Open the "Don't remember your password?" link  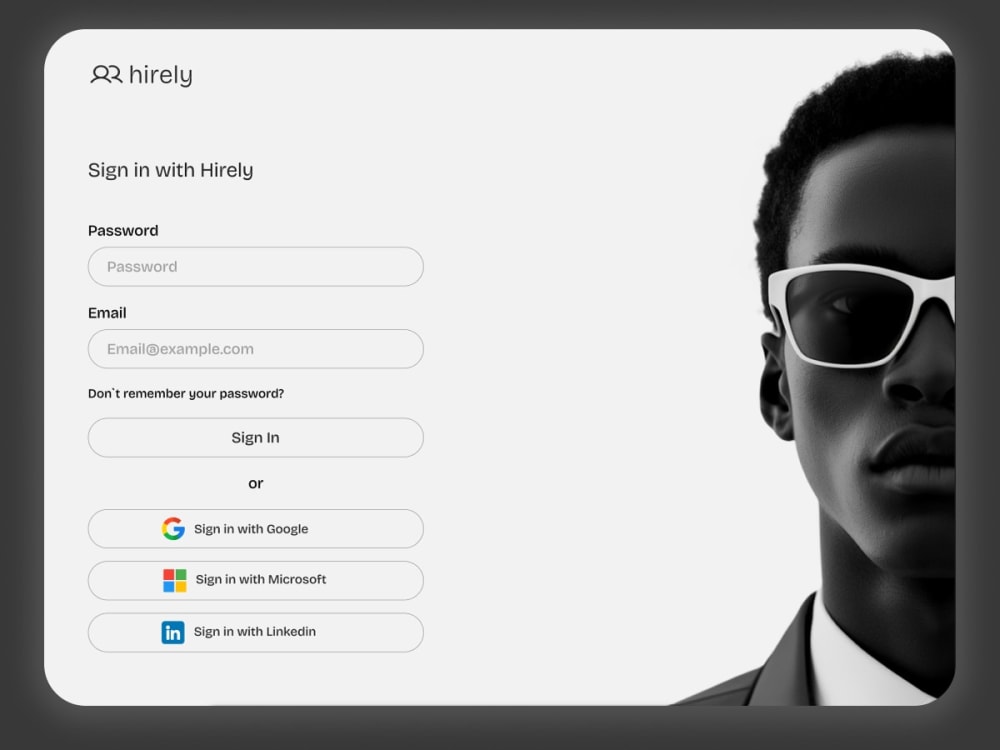pyautogui.click(x=186, y=393)
